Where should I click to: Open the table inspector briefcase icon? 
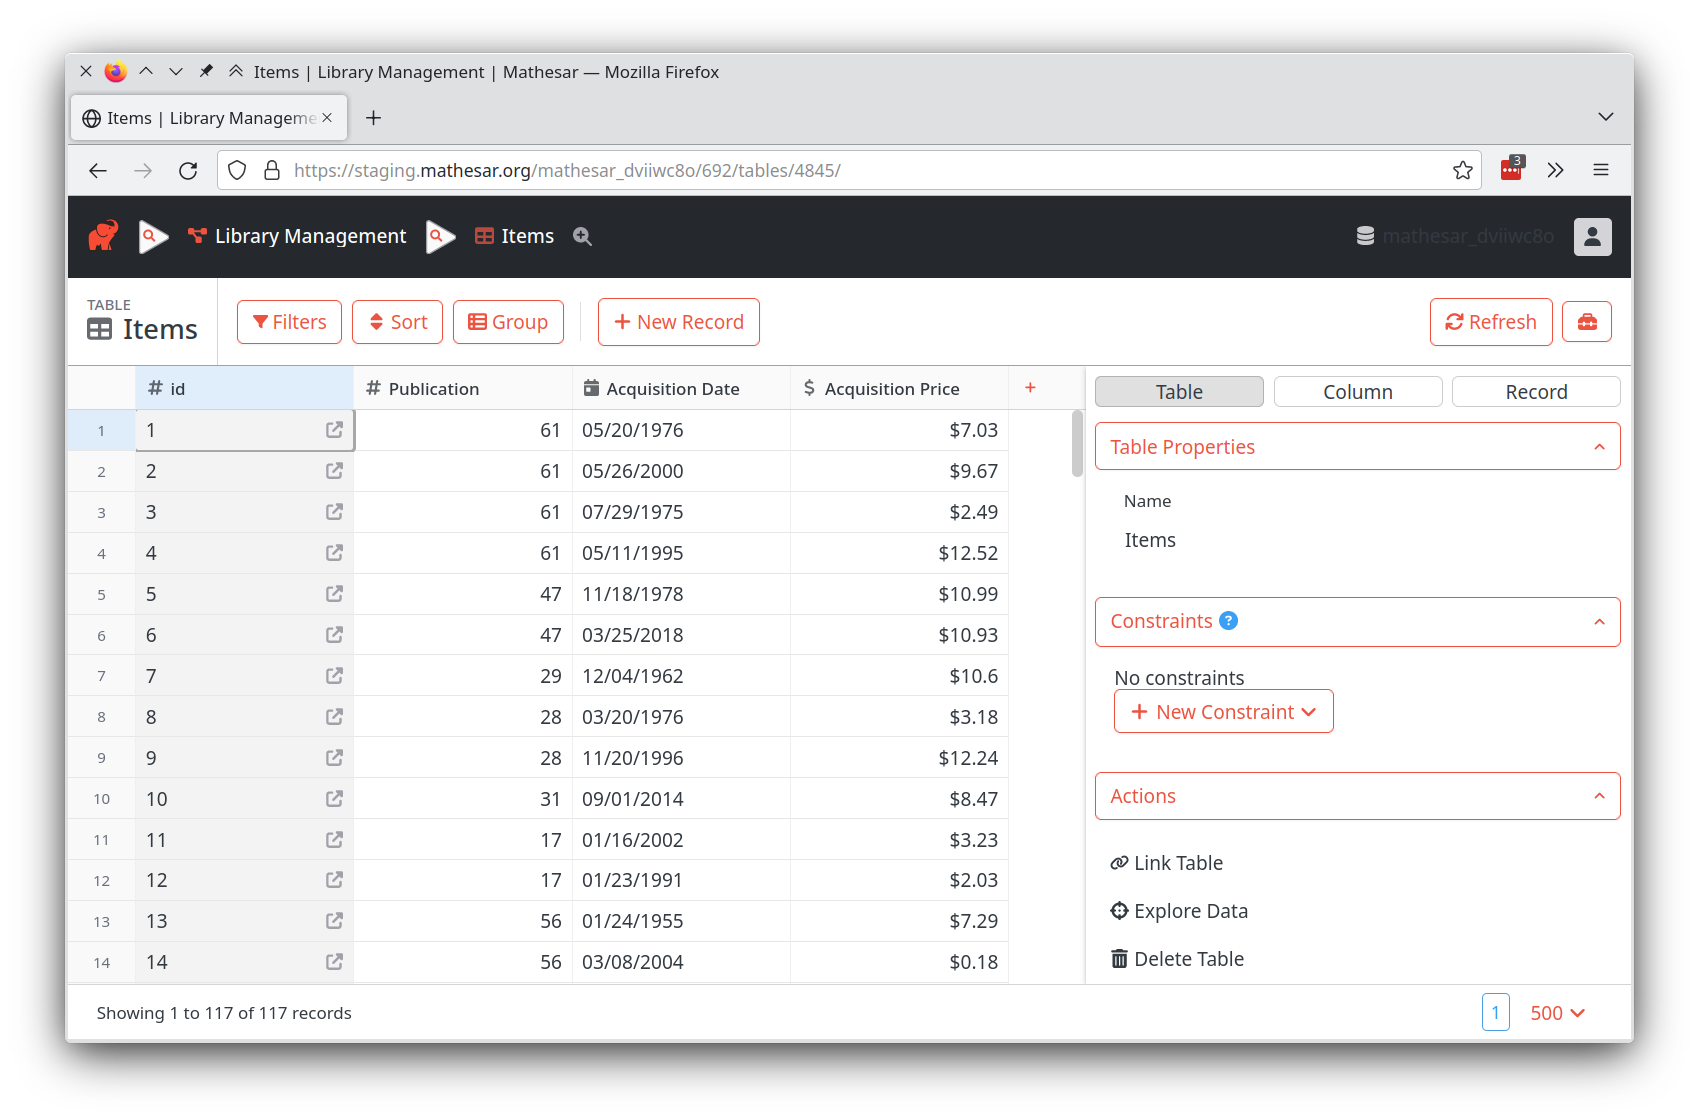point(1587,321)
